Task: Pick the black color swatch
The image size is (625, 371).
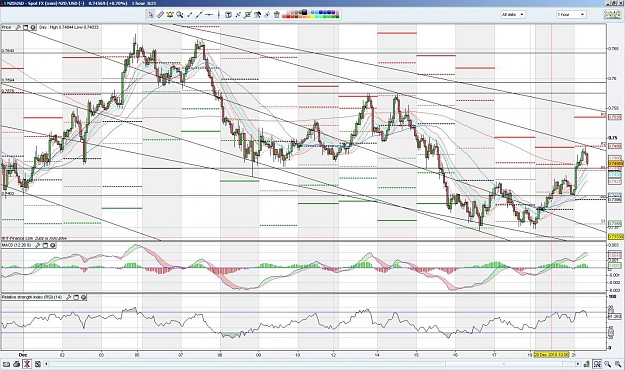Action: pos(304,12)
